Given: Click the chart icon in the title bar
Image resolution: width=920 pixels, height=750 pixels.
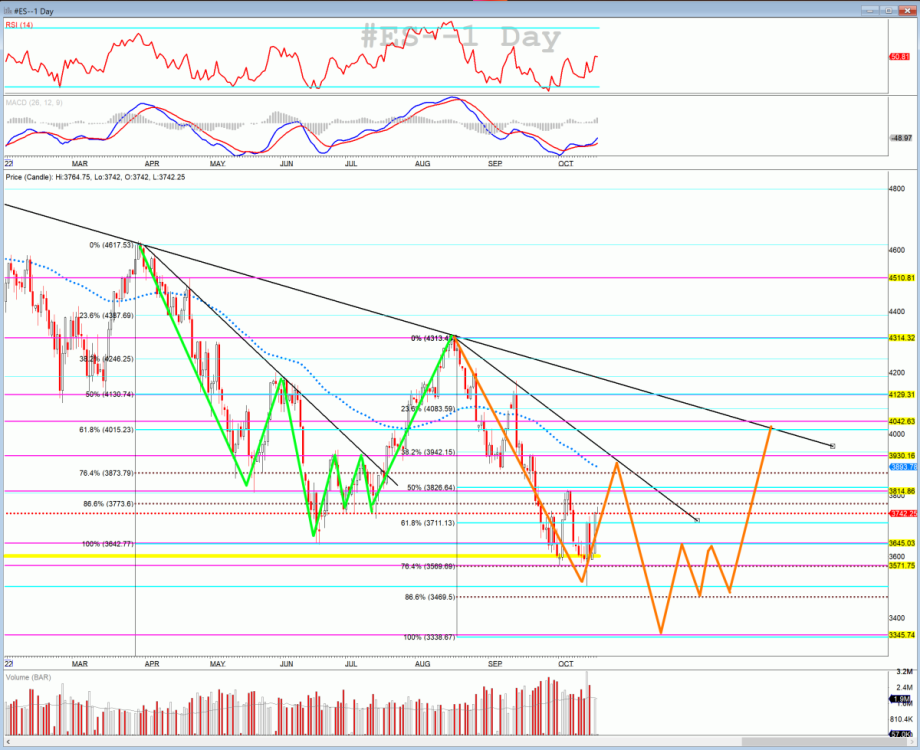Looking at the screenshot, I should [8, 9].
